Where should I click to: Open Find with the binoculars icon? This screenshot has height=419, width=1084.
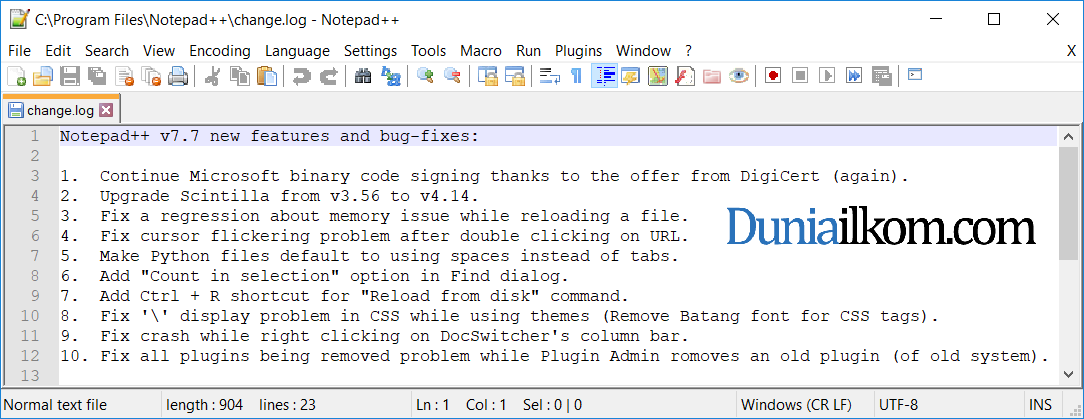(363, 75)
